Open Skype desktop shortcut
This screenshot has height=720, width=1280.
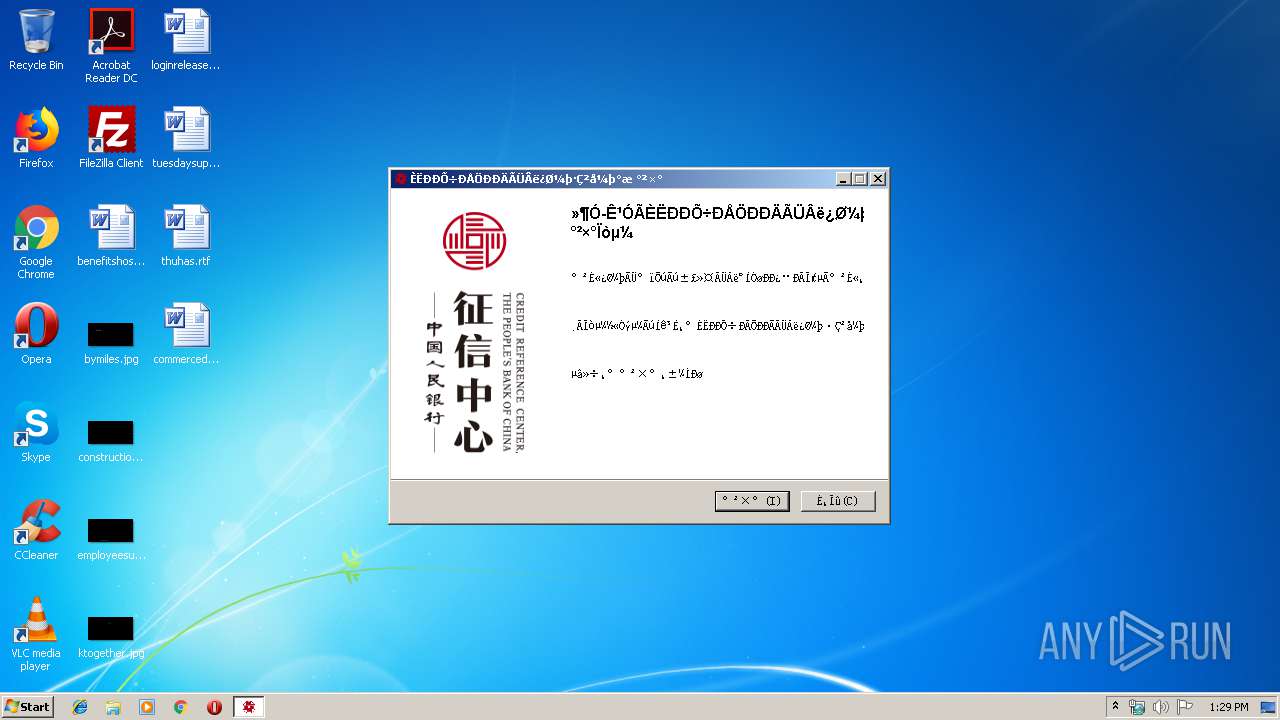coord(36,432)
